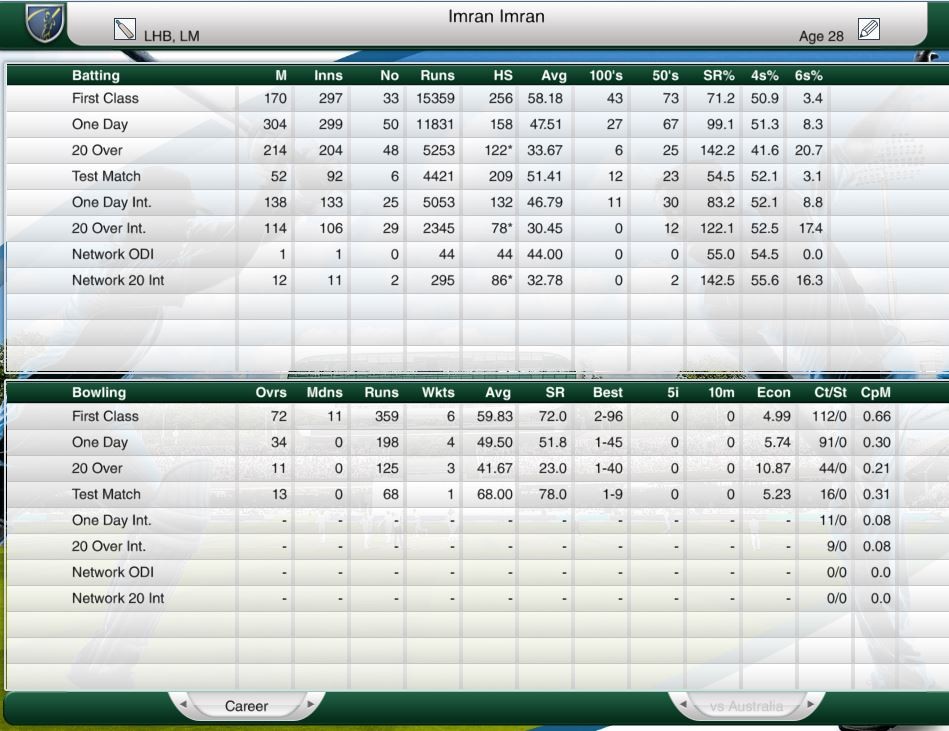Click the Wkts column header
Image resolution: width=949 pixels, height=731 pixels.
point(438,392)
